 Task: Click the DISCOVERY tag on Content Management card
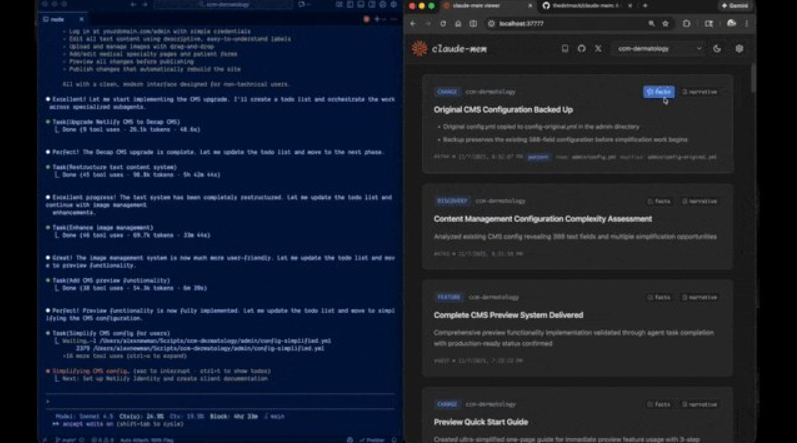coord(452,201)
